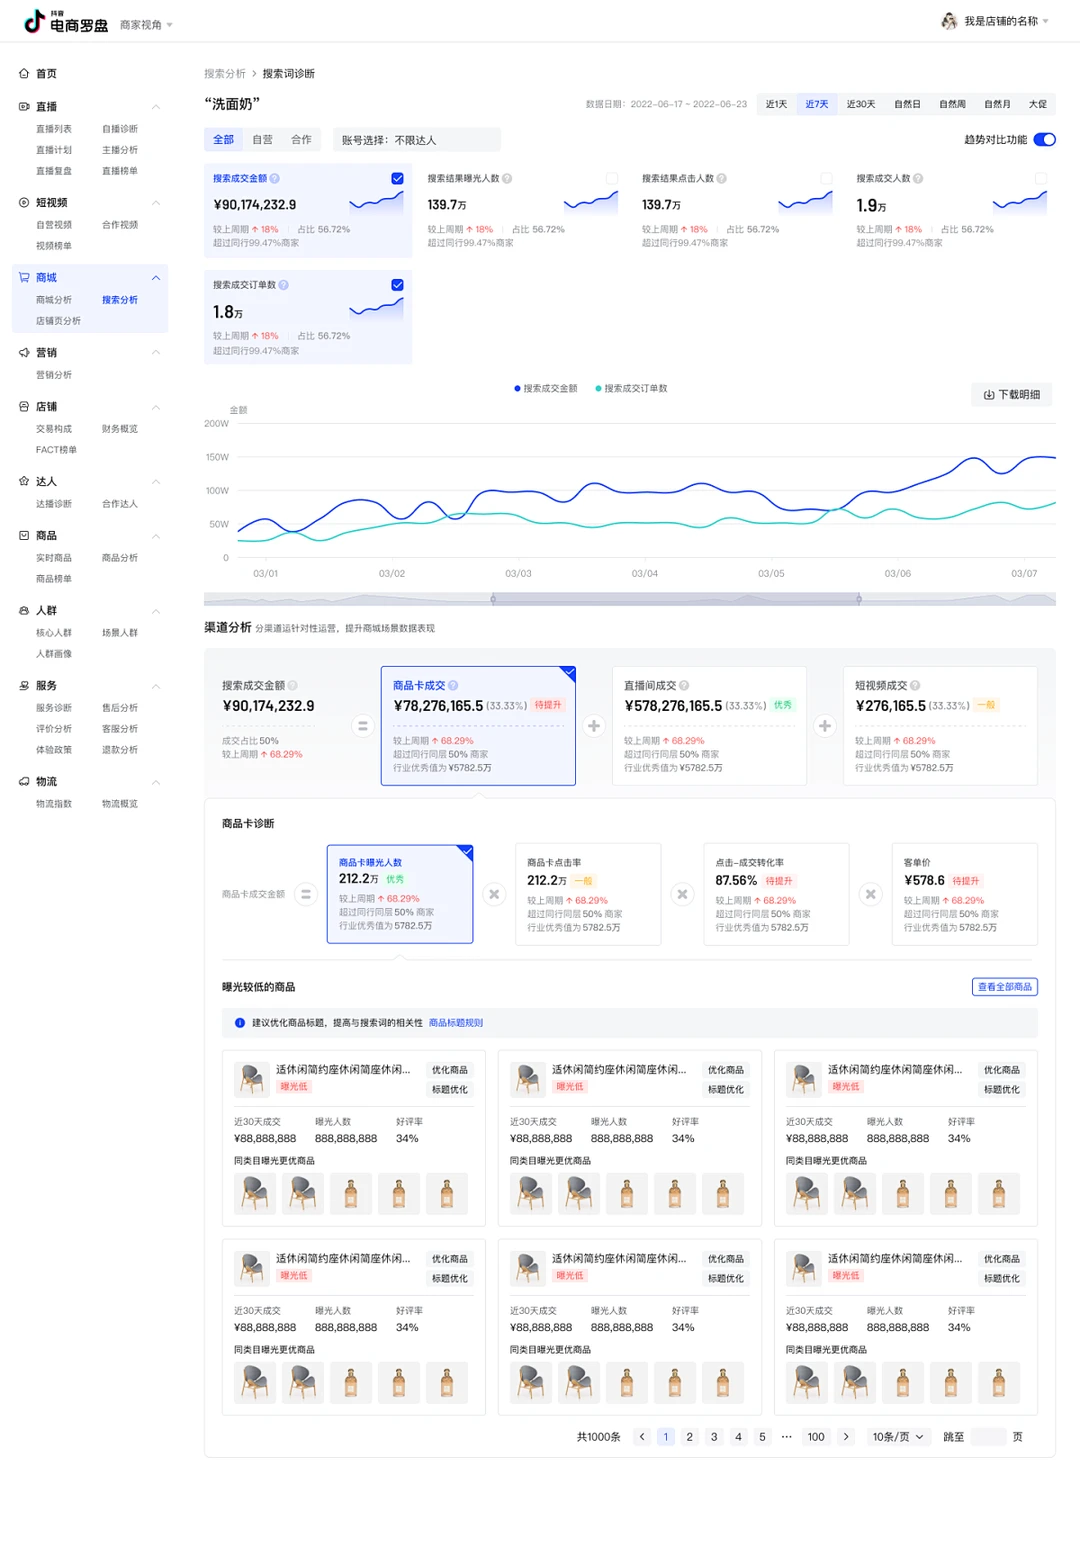The height and width of the screenshot is (1547, 1080).
Task: Collapse the 直播 sidebar section chevron
Action: click(x=156, y=107)
